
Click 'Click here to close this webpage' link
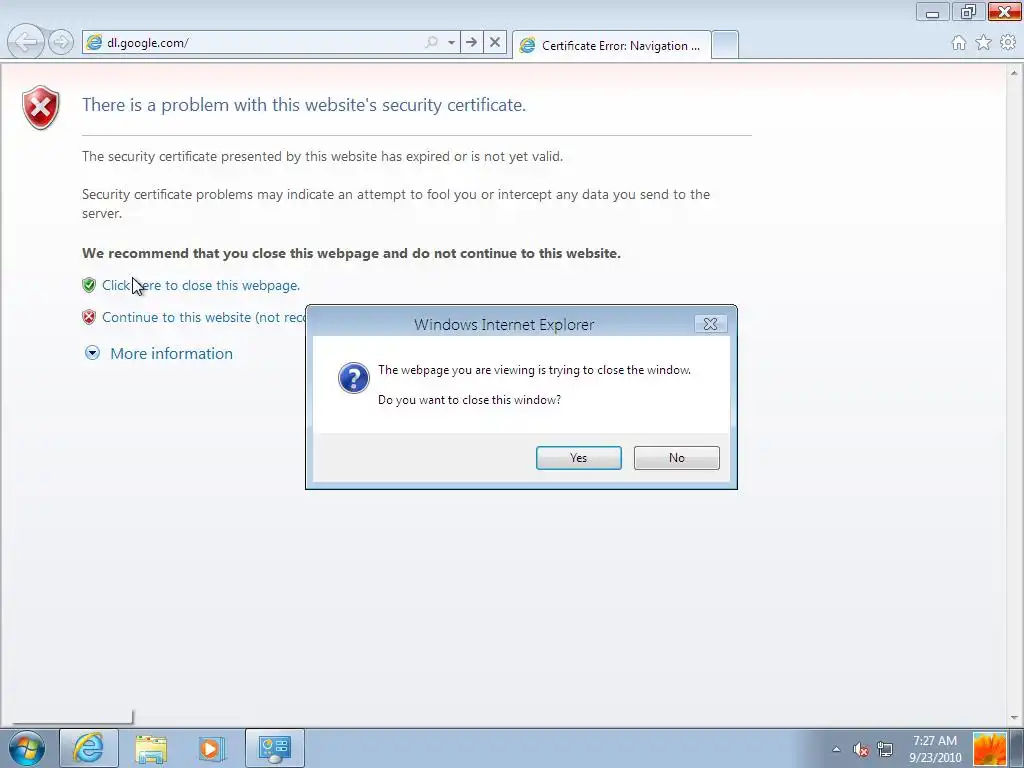(x=200, y=285)
